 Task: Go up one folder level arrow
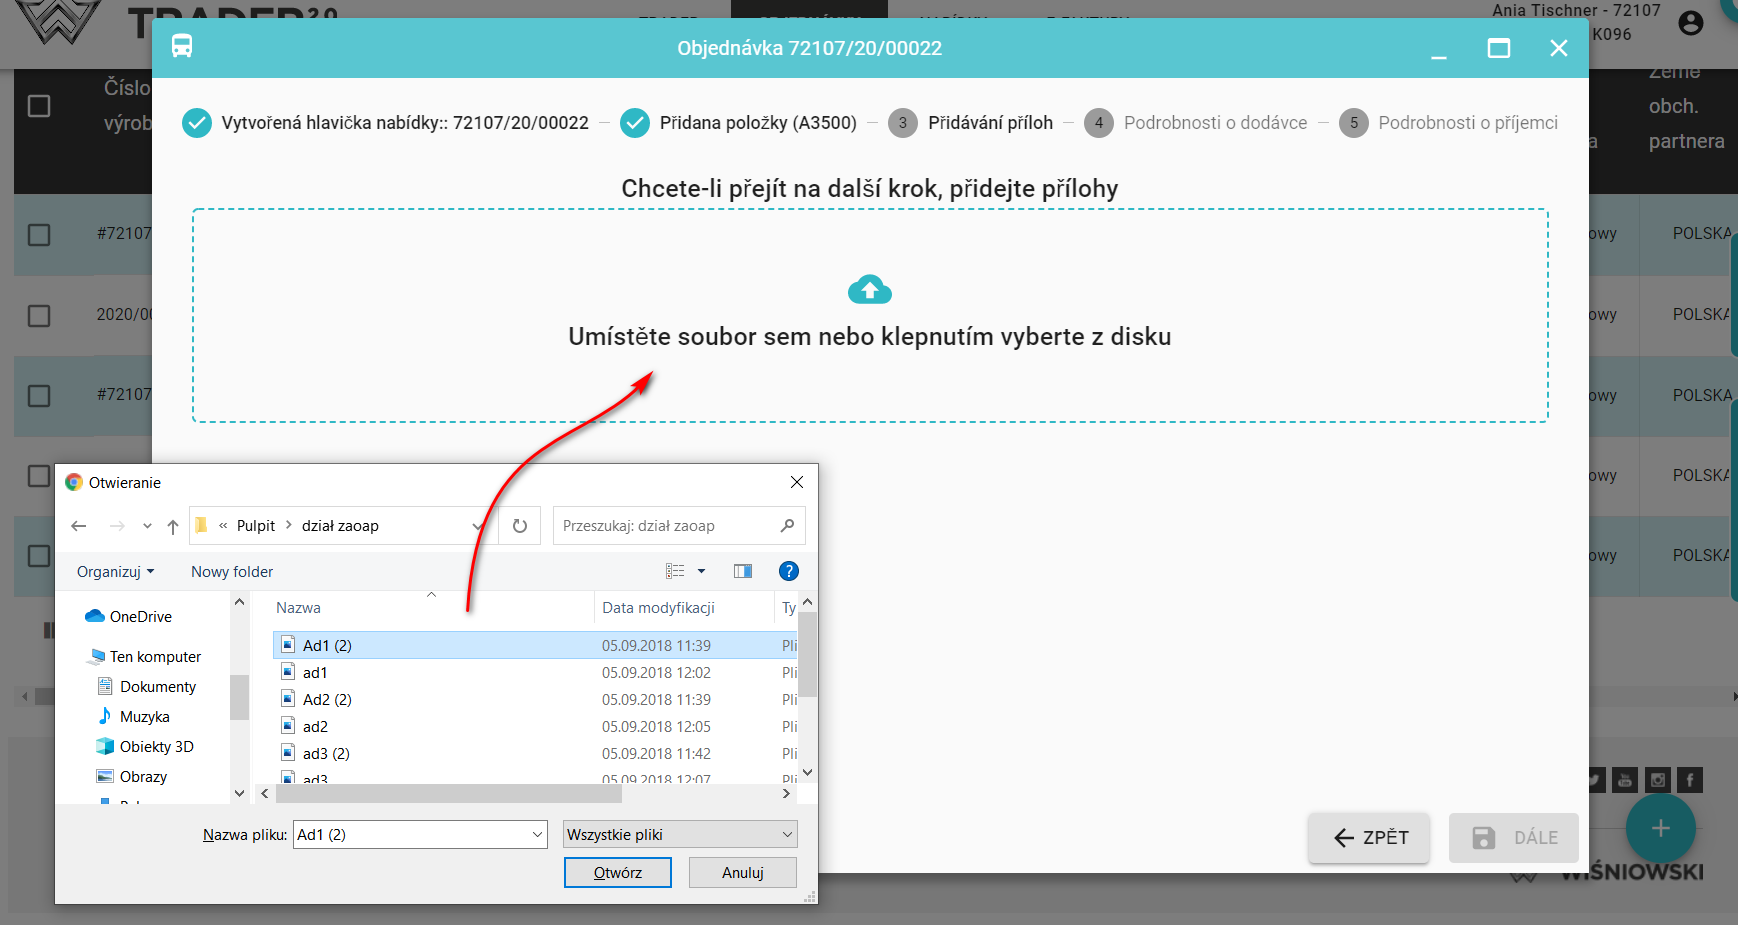click(x=173, y=526)
